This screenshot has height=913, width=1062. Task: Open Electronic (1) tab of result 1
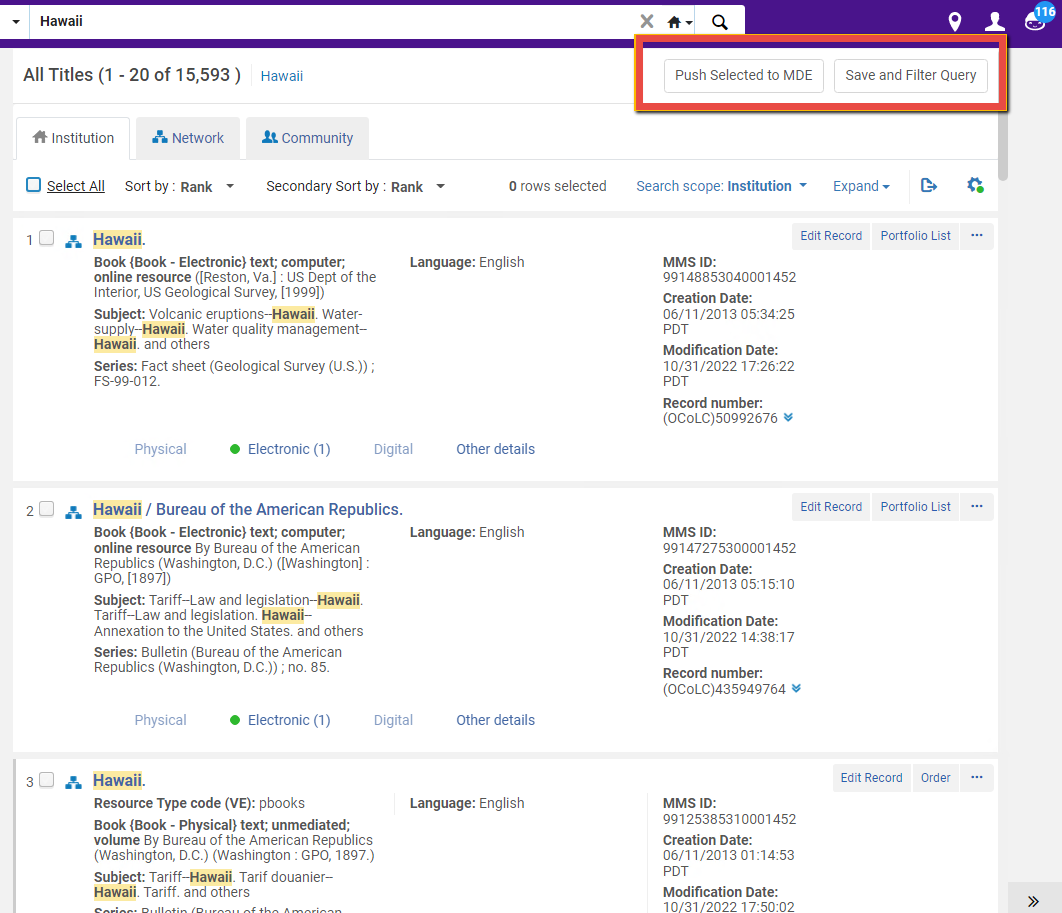tap(280, 450)
